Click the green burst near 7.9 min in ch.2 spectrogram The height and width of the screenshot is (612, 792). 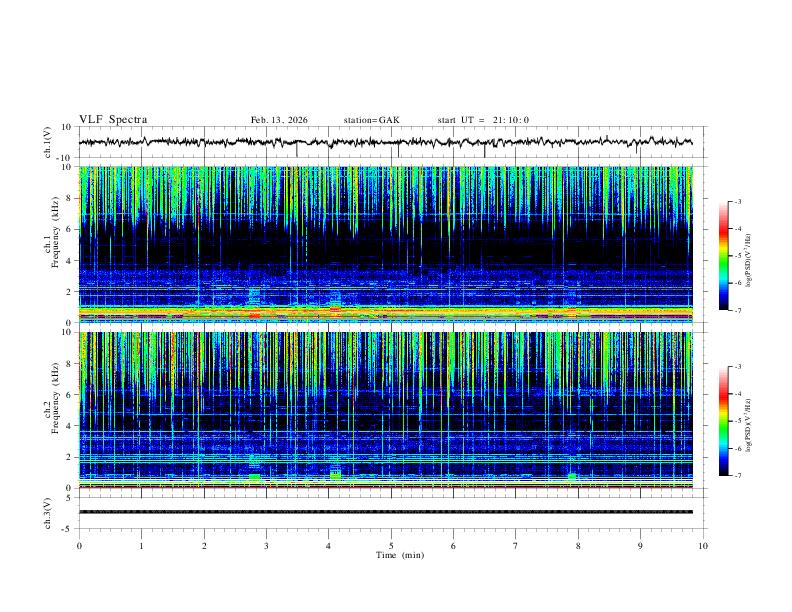pyautogui.click(x=572, y=476)
